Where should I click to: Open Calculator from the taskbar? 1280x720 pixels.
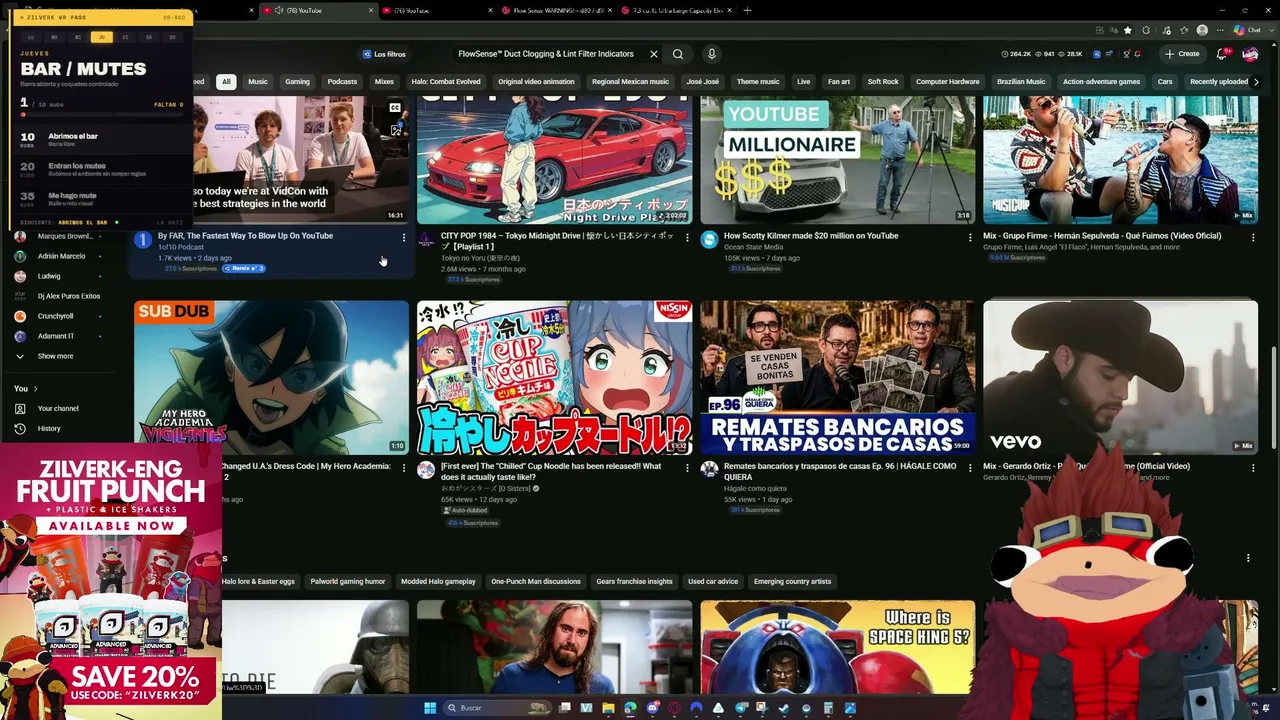click(x=828, y=708)
